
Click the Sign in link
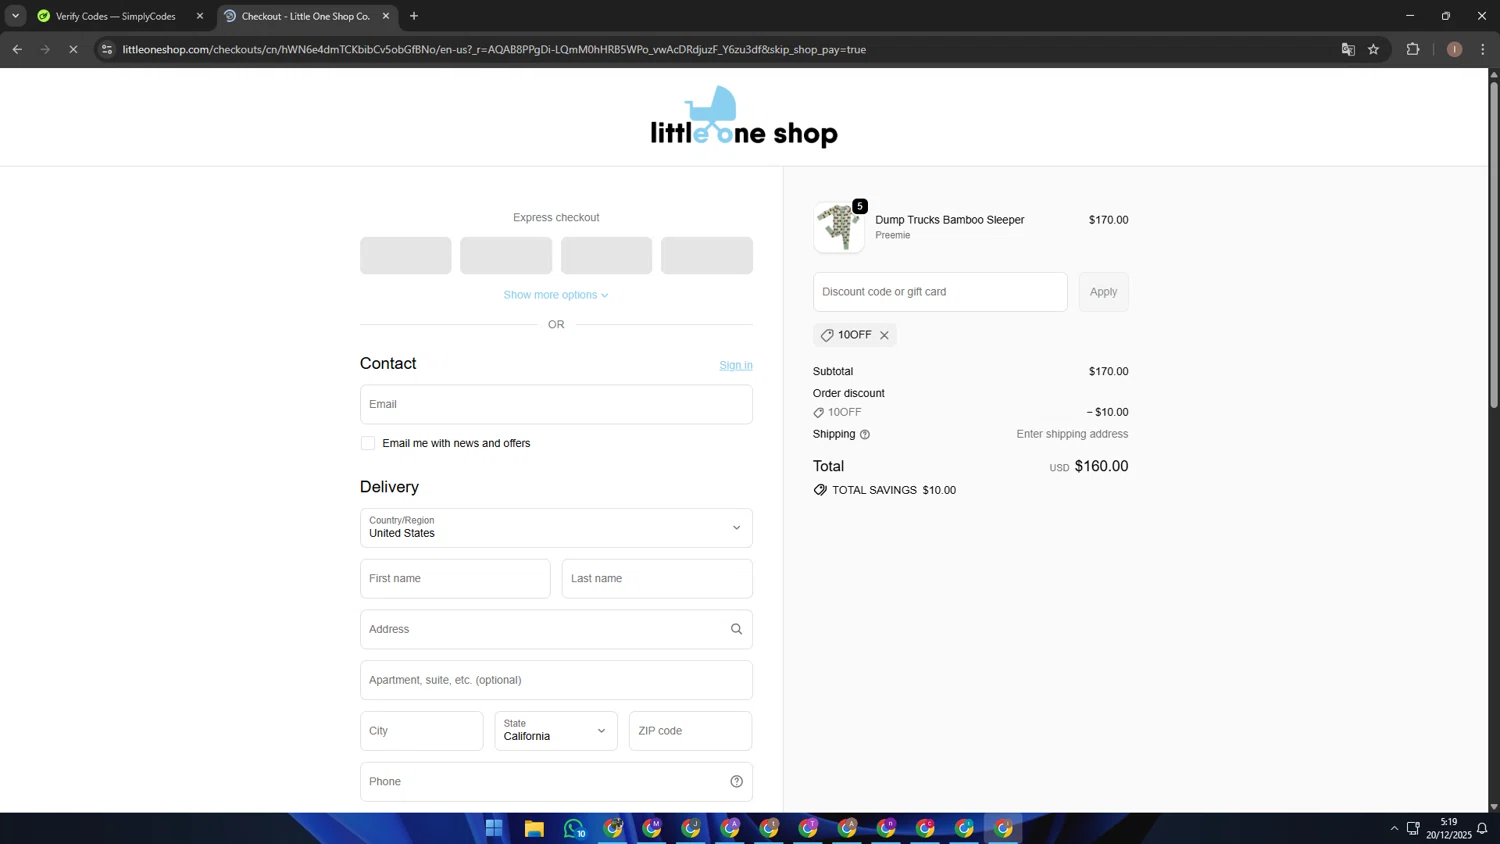click(736, 365)
